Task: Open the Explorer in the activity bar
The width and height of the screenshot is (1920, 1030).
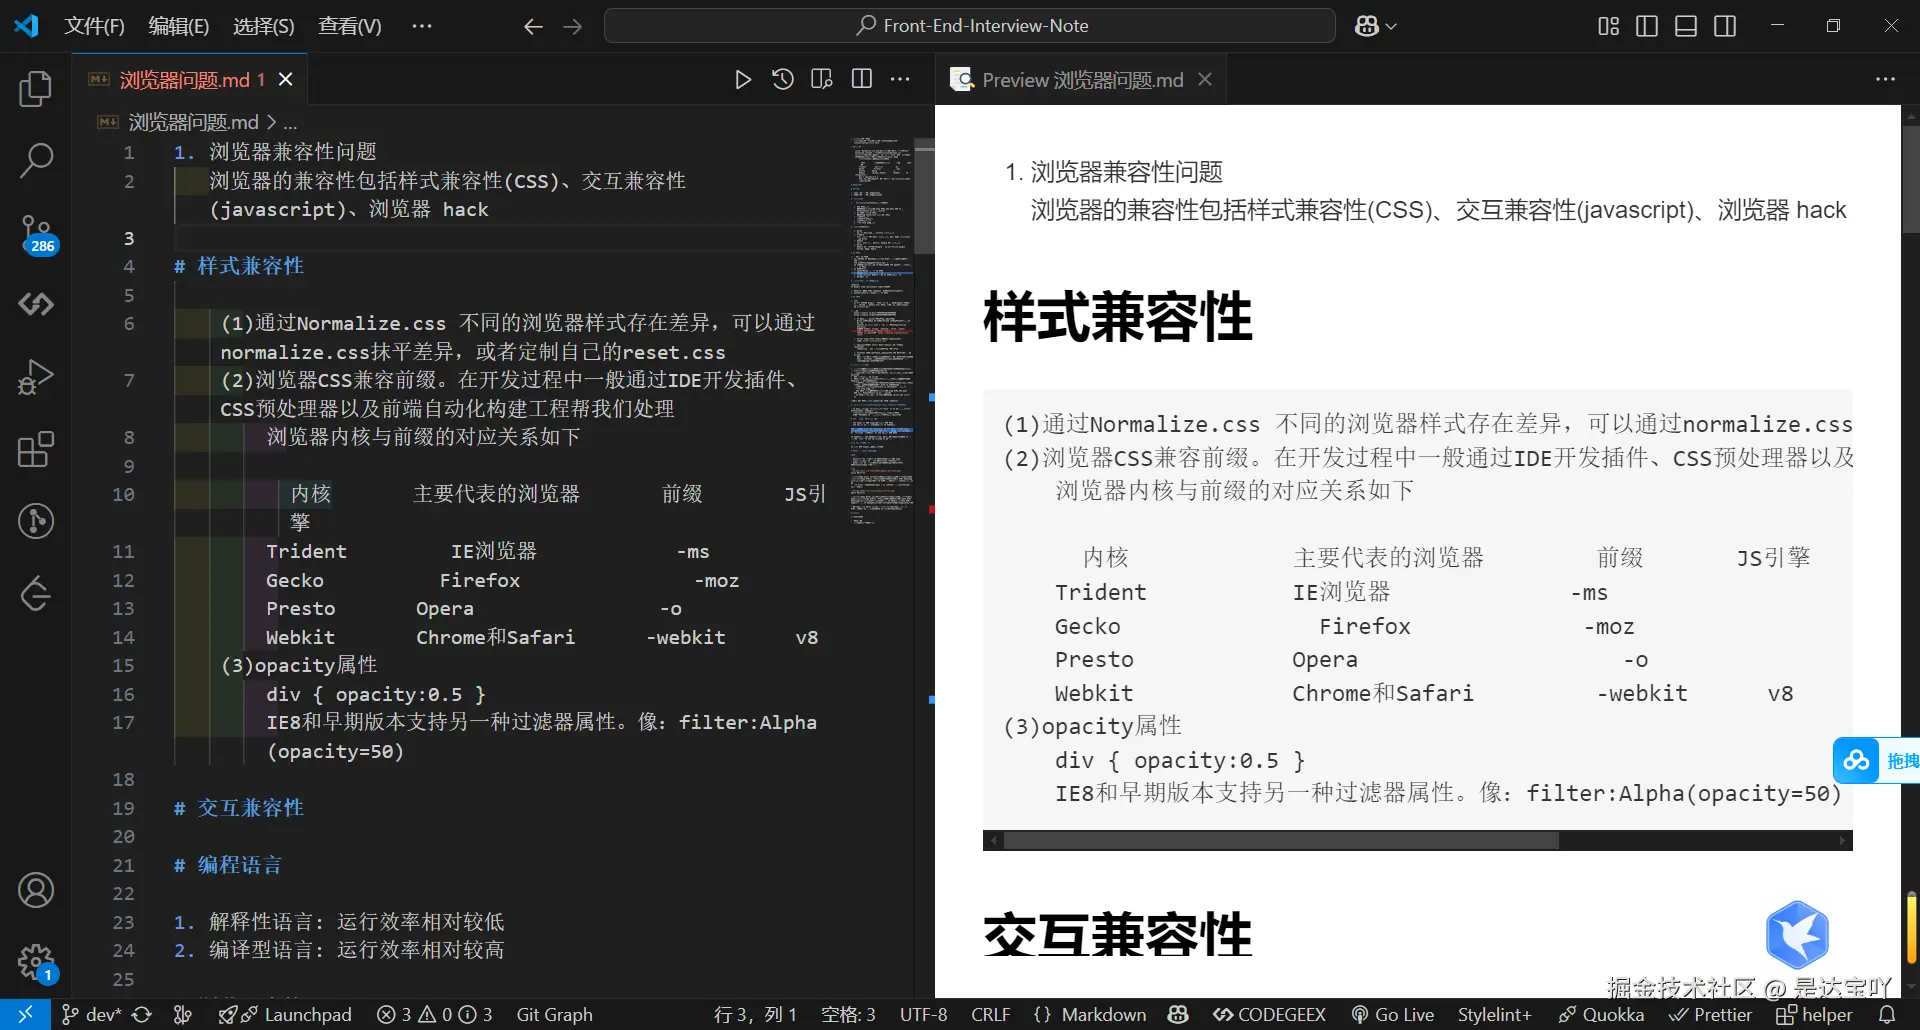Action: point(36,89)
